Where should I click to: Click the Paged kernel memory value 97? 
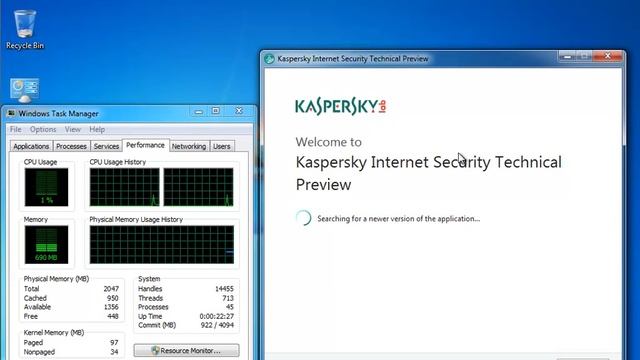pos(114,342)
